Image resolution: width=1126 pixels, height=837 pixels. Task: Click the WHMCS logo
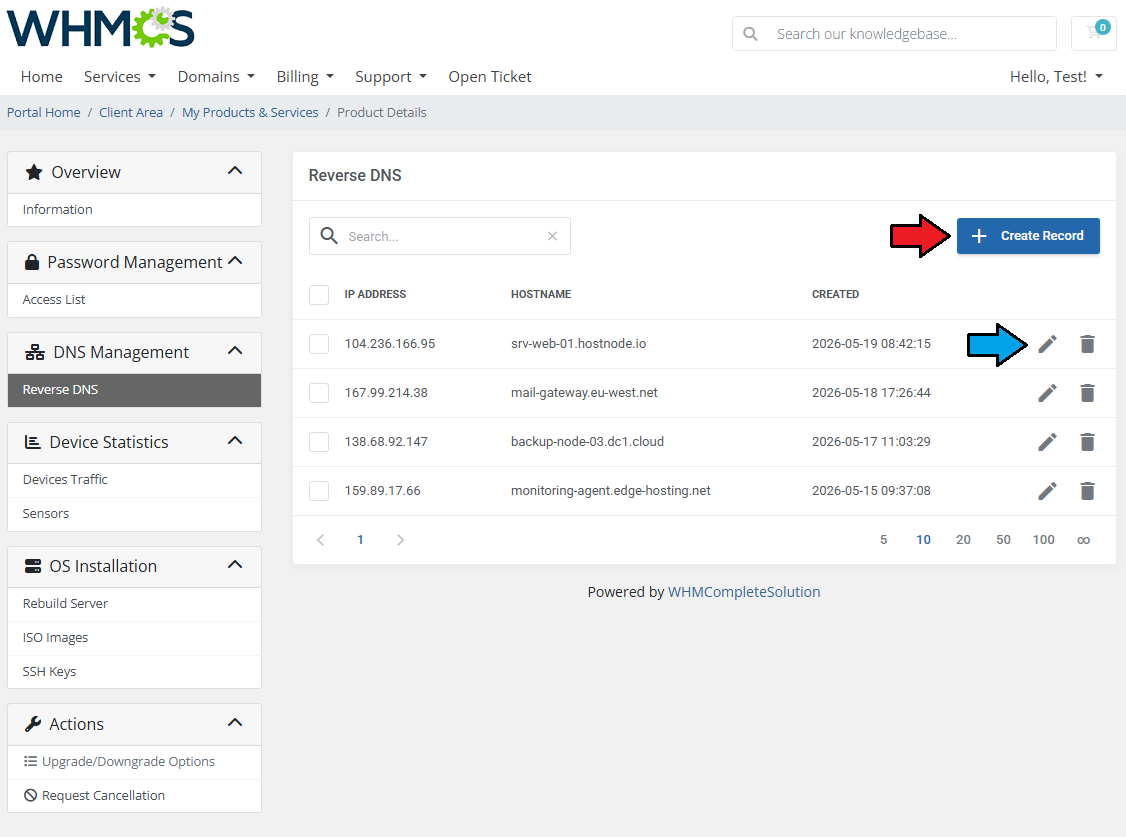(101, 27)
